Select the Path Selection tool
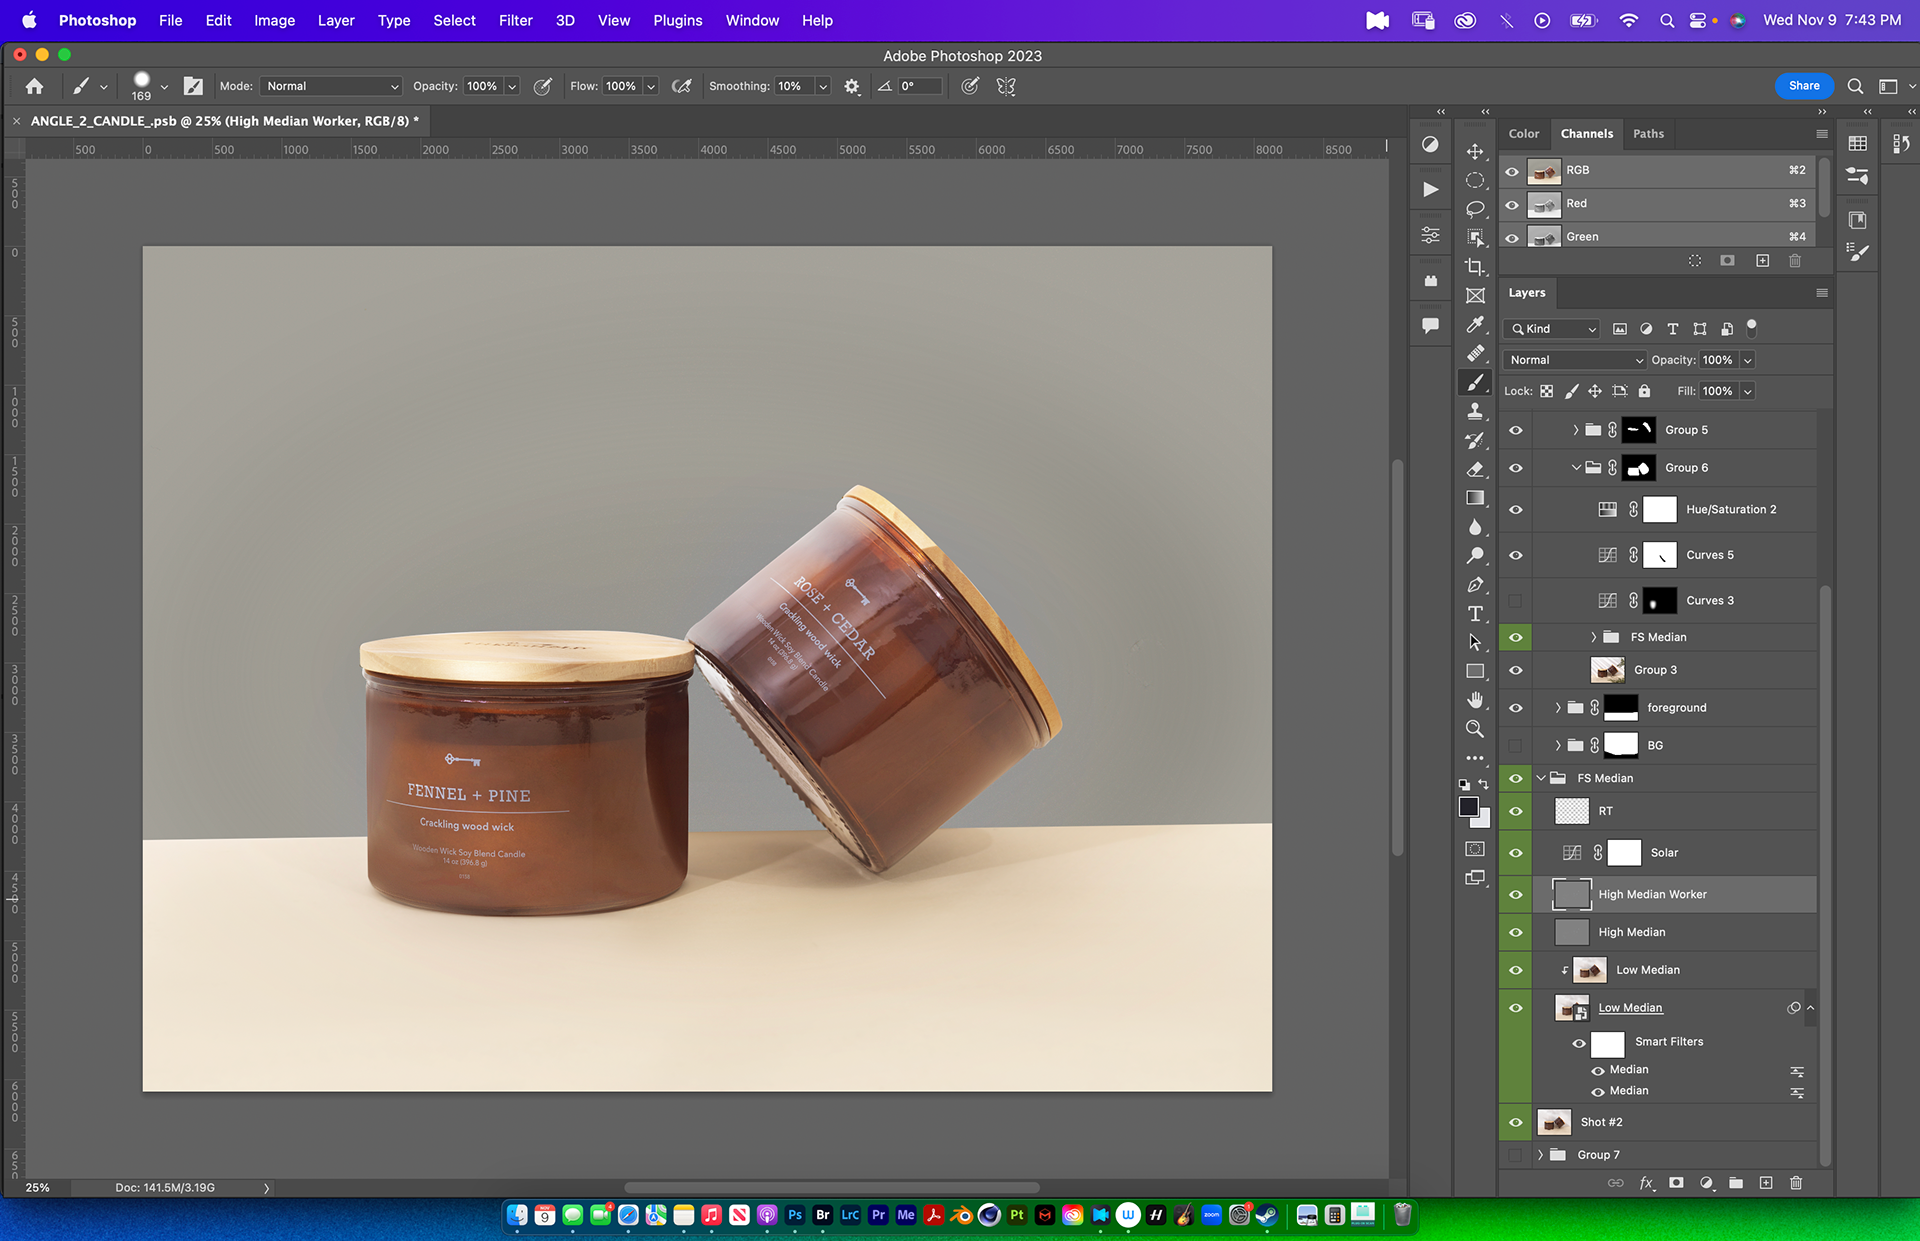This screenshot has width=1920, height=1241. (1475, 642)
